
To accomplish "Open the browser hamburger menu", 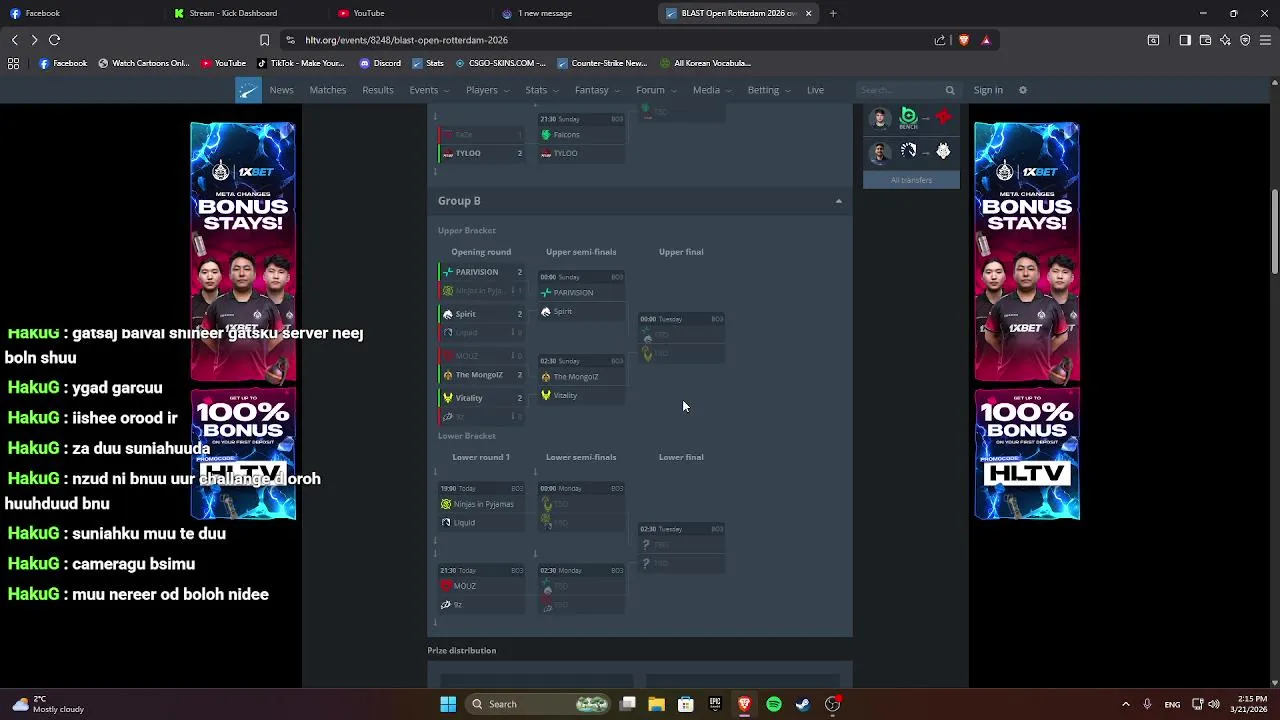I will (1266, 40).
